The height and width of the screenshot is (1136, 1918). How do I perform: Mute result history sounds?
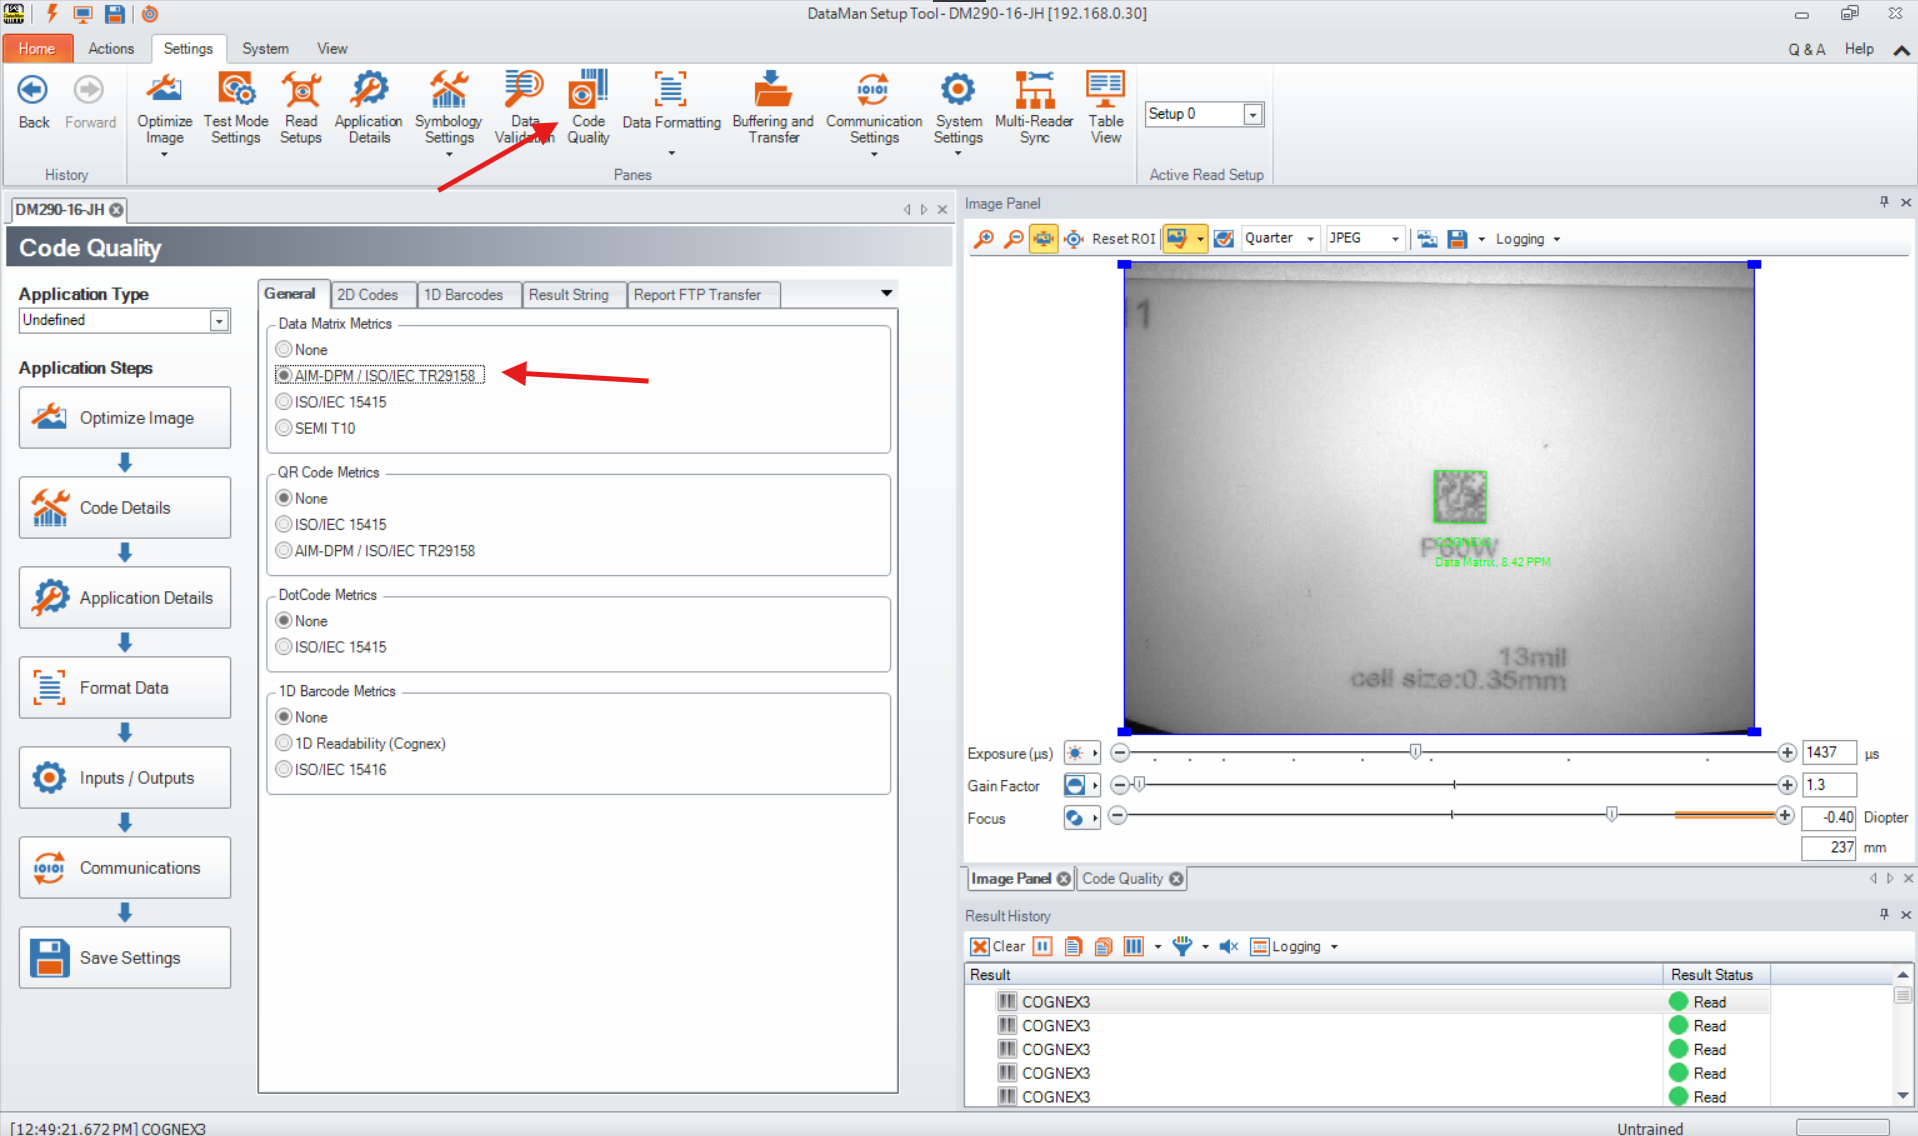pyautogui.click(x=1228, y=946)
